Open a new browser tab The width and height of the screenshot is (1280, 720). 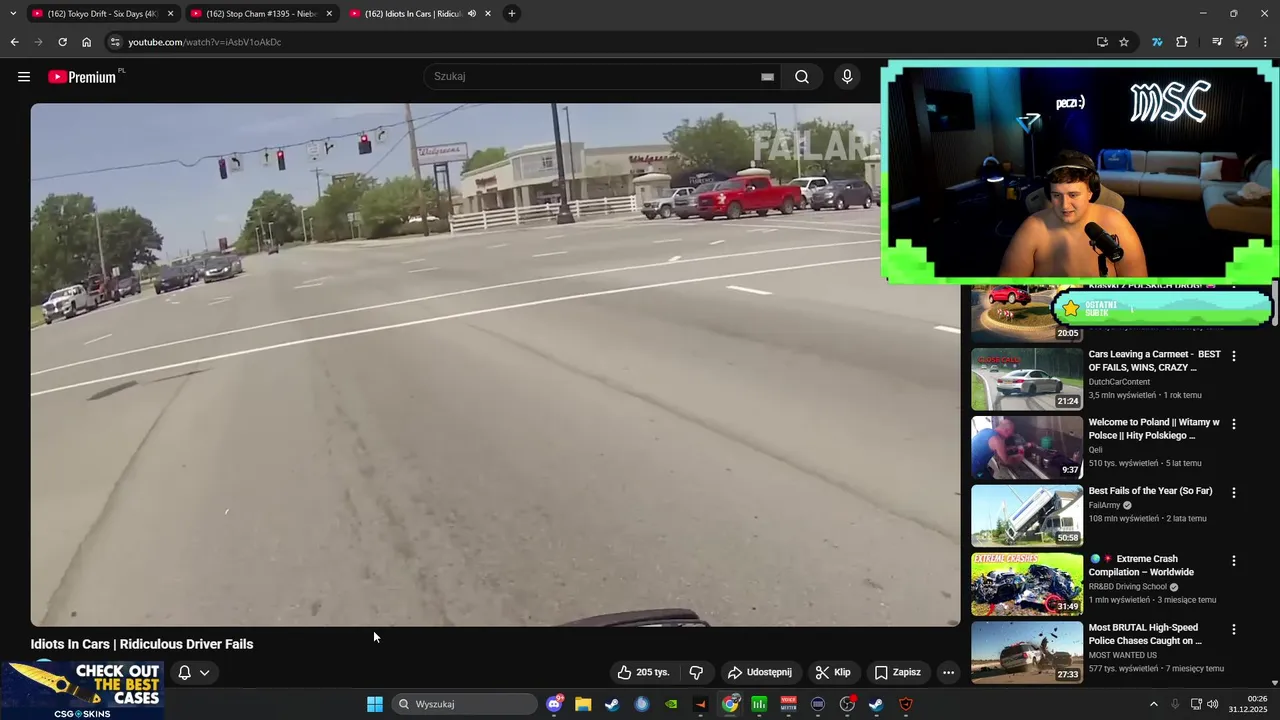[512, 14]
